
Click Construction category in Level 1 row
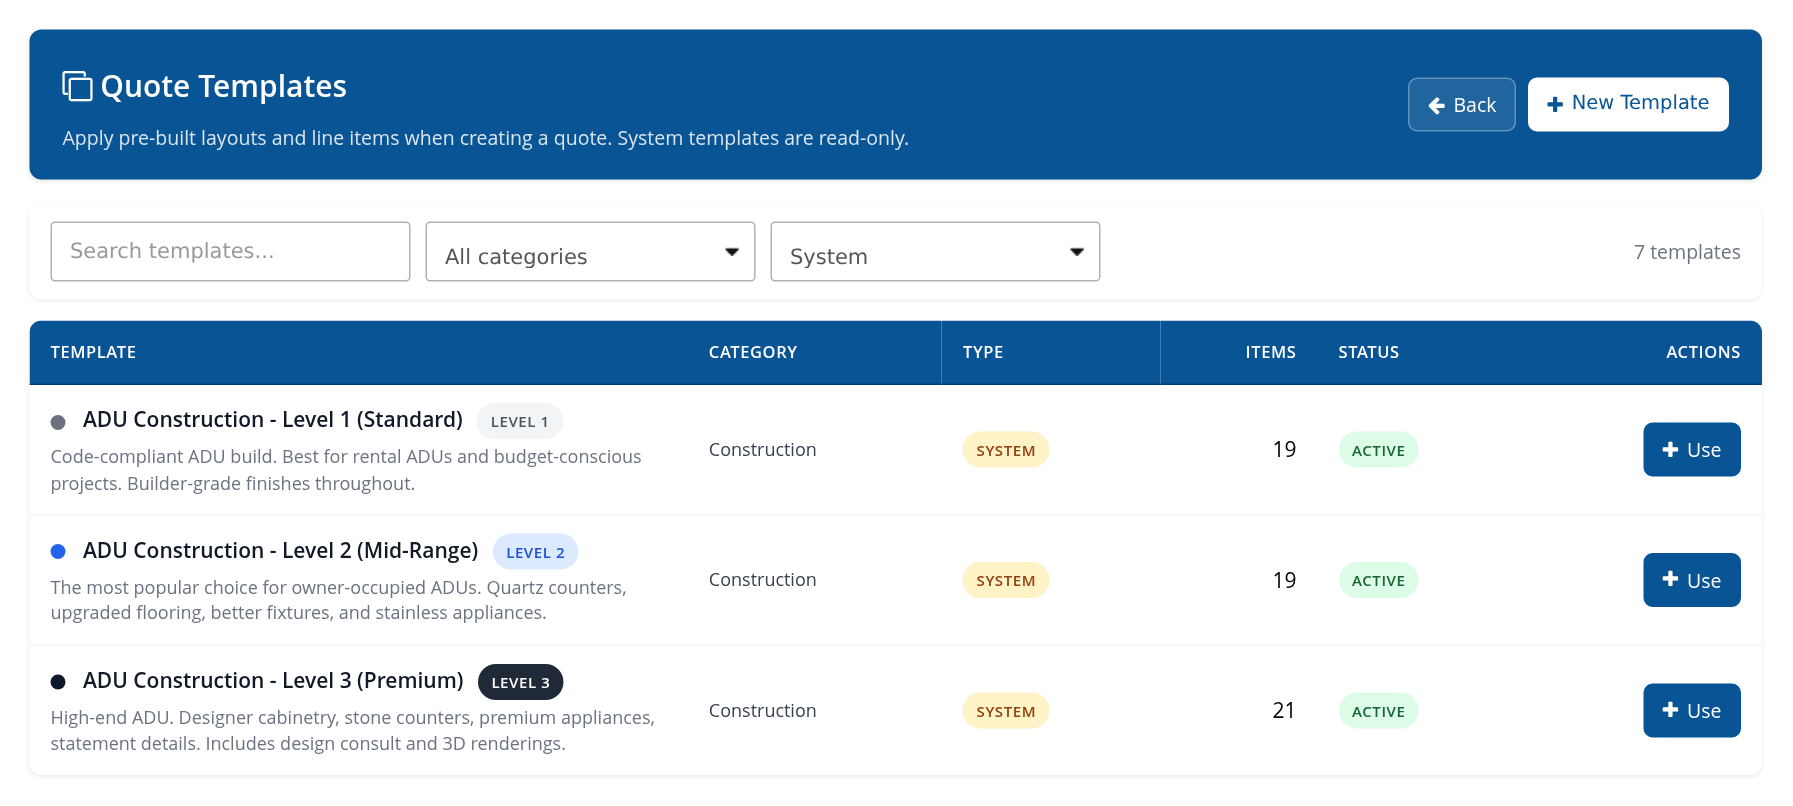point(762,450)
